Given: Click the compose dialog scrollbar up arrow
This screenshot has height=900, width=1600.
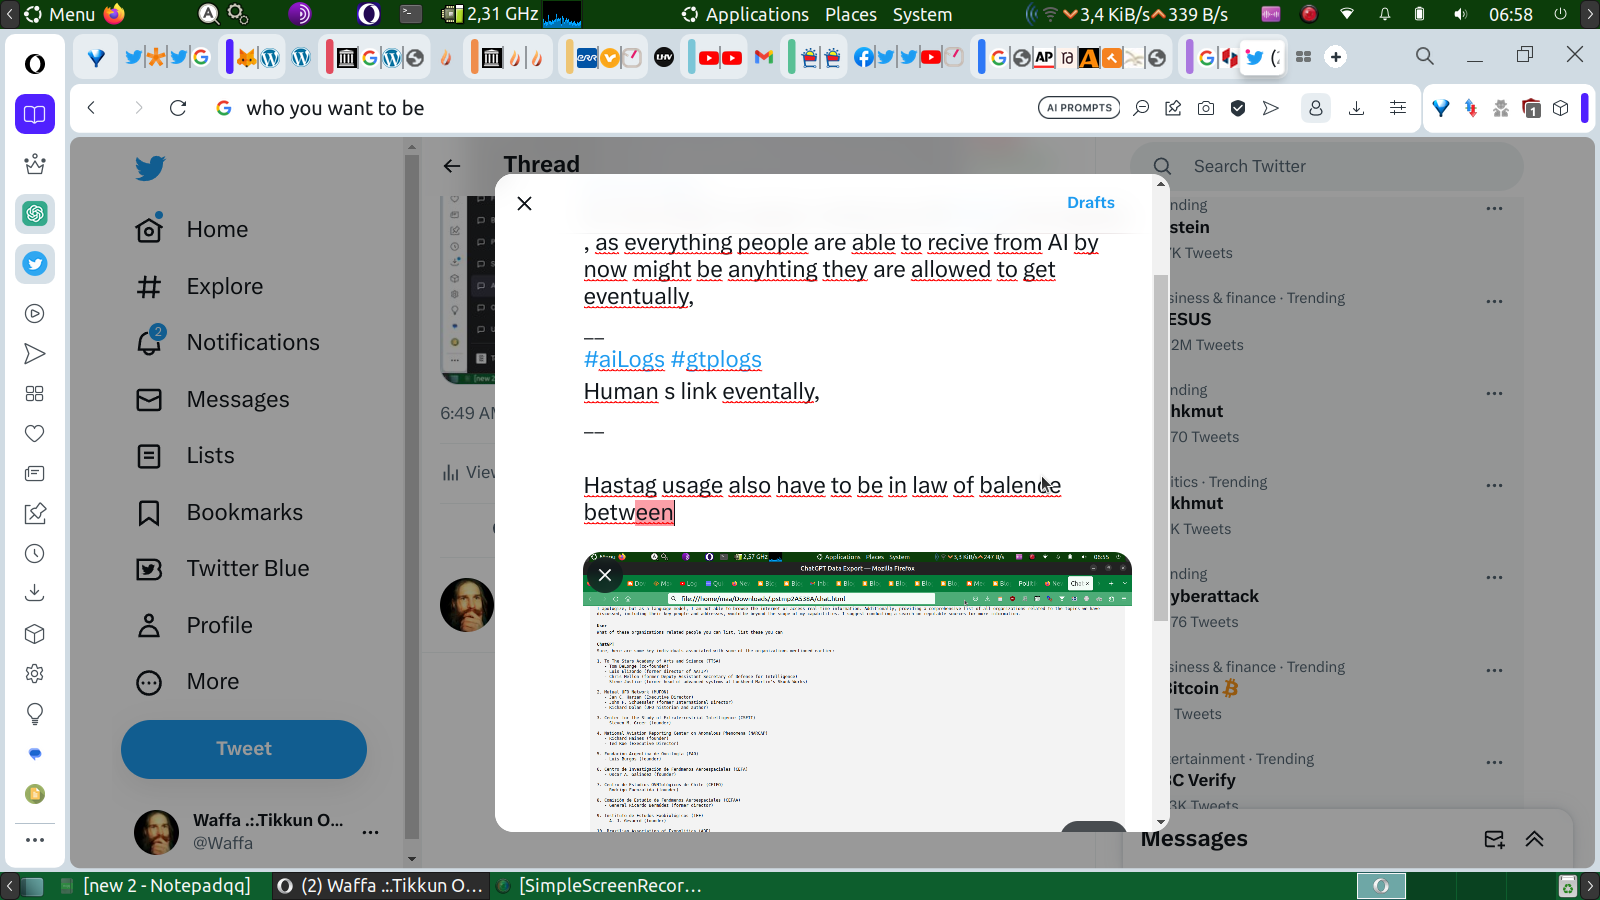Looking at the screenshot, I should point(1161,184).
